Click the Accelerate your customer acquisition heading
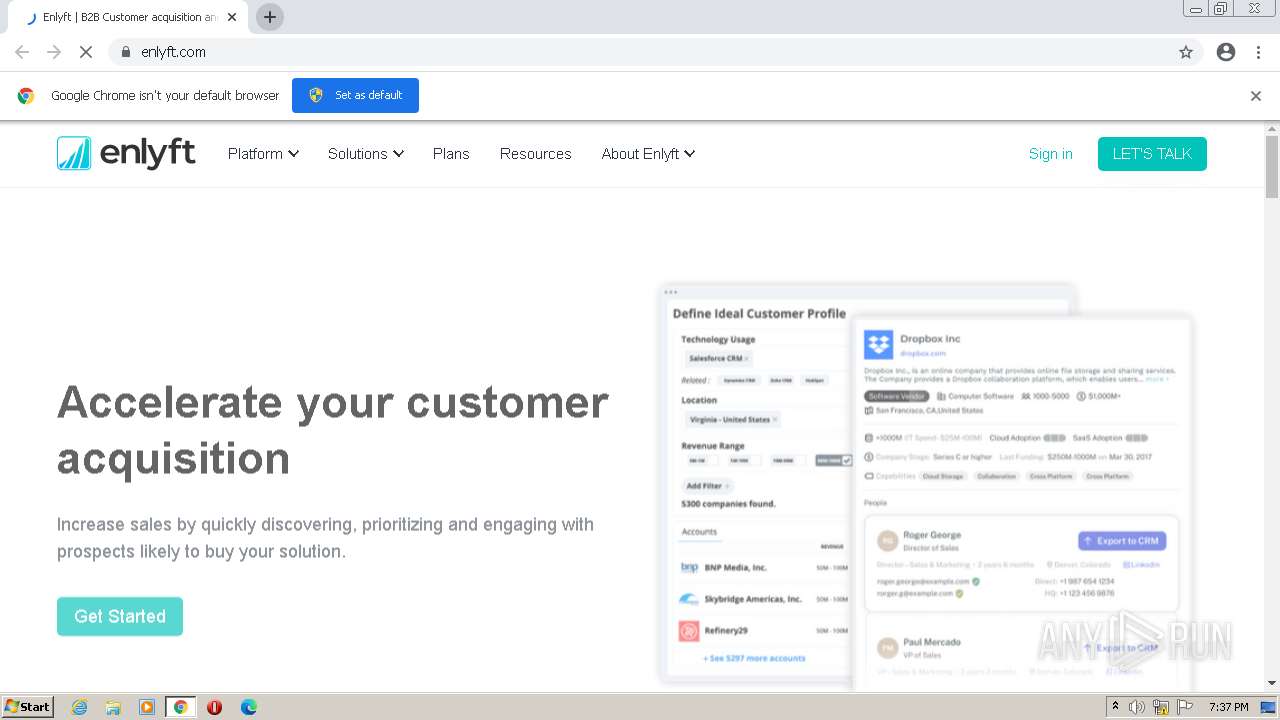 click(333, 430)
